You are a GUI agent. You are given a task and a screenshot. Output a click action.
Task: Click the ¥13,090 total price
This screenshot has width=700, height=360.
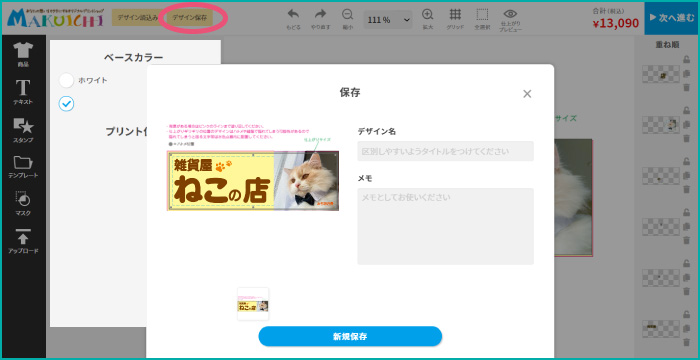coord(616,24)
